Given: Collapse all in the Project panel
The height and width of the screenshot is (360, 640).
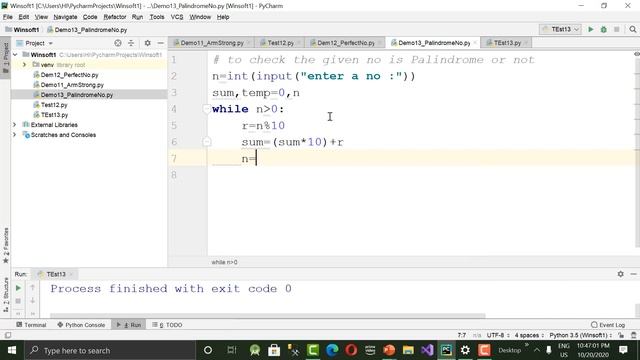Looking at the screenshot, I should pyautogui.click(x=131, y=43).
